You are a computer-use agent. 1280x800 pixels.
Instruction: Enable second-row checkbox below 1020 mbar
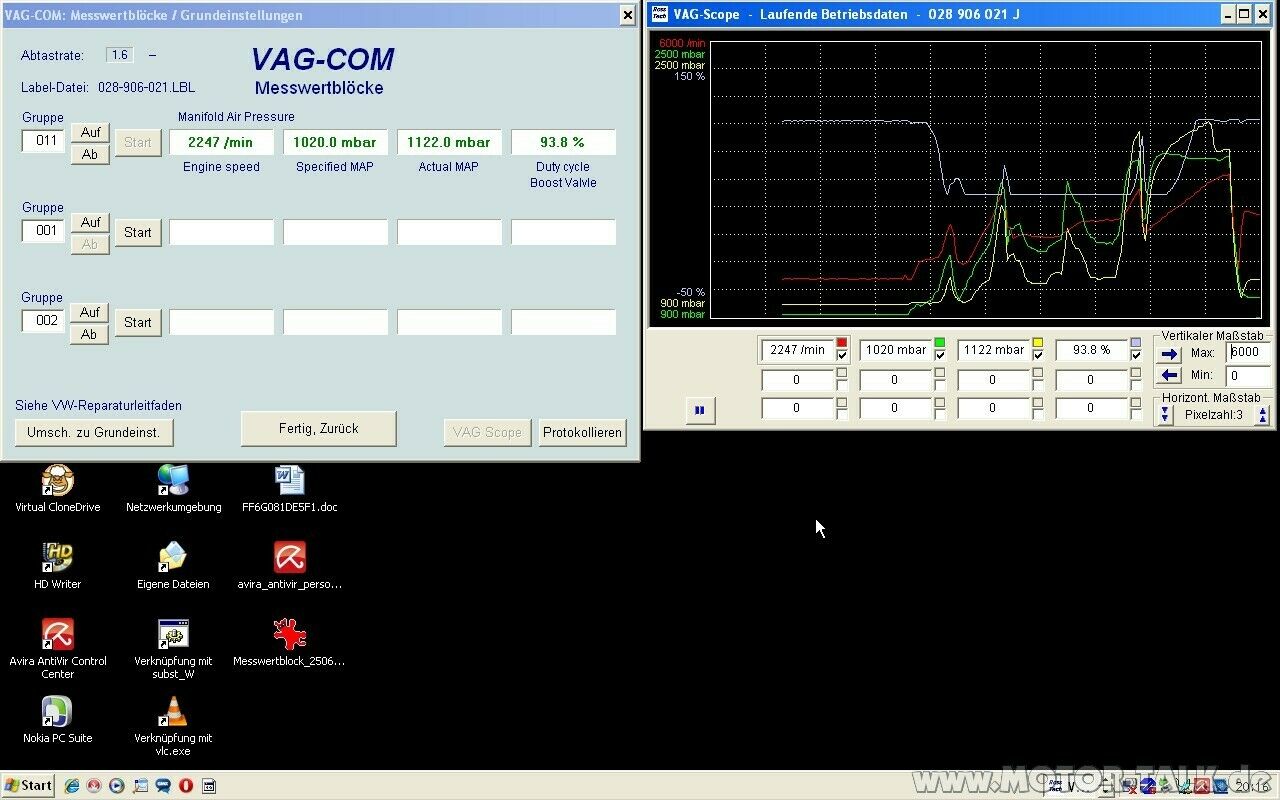tap(940, 386)
